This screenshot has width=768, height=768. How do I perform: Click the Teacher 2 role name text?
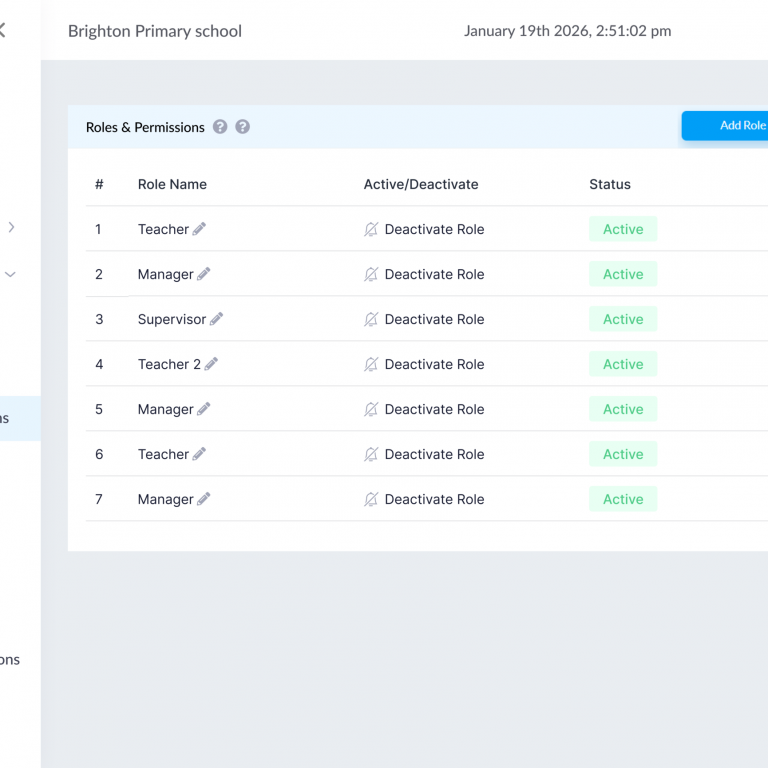[169, 364]
